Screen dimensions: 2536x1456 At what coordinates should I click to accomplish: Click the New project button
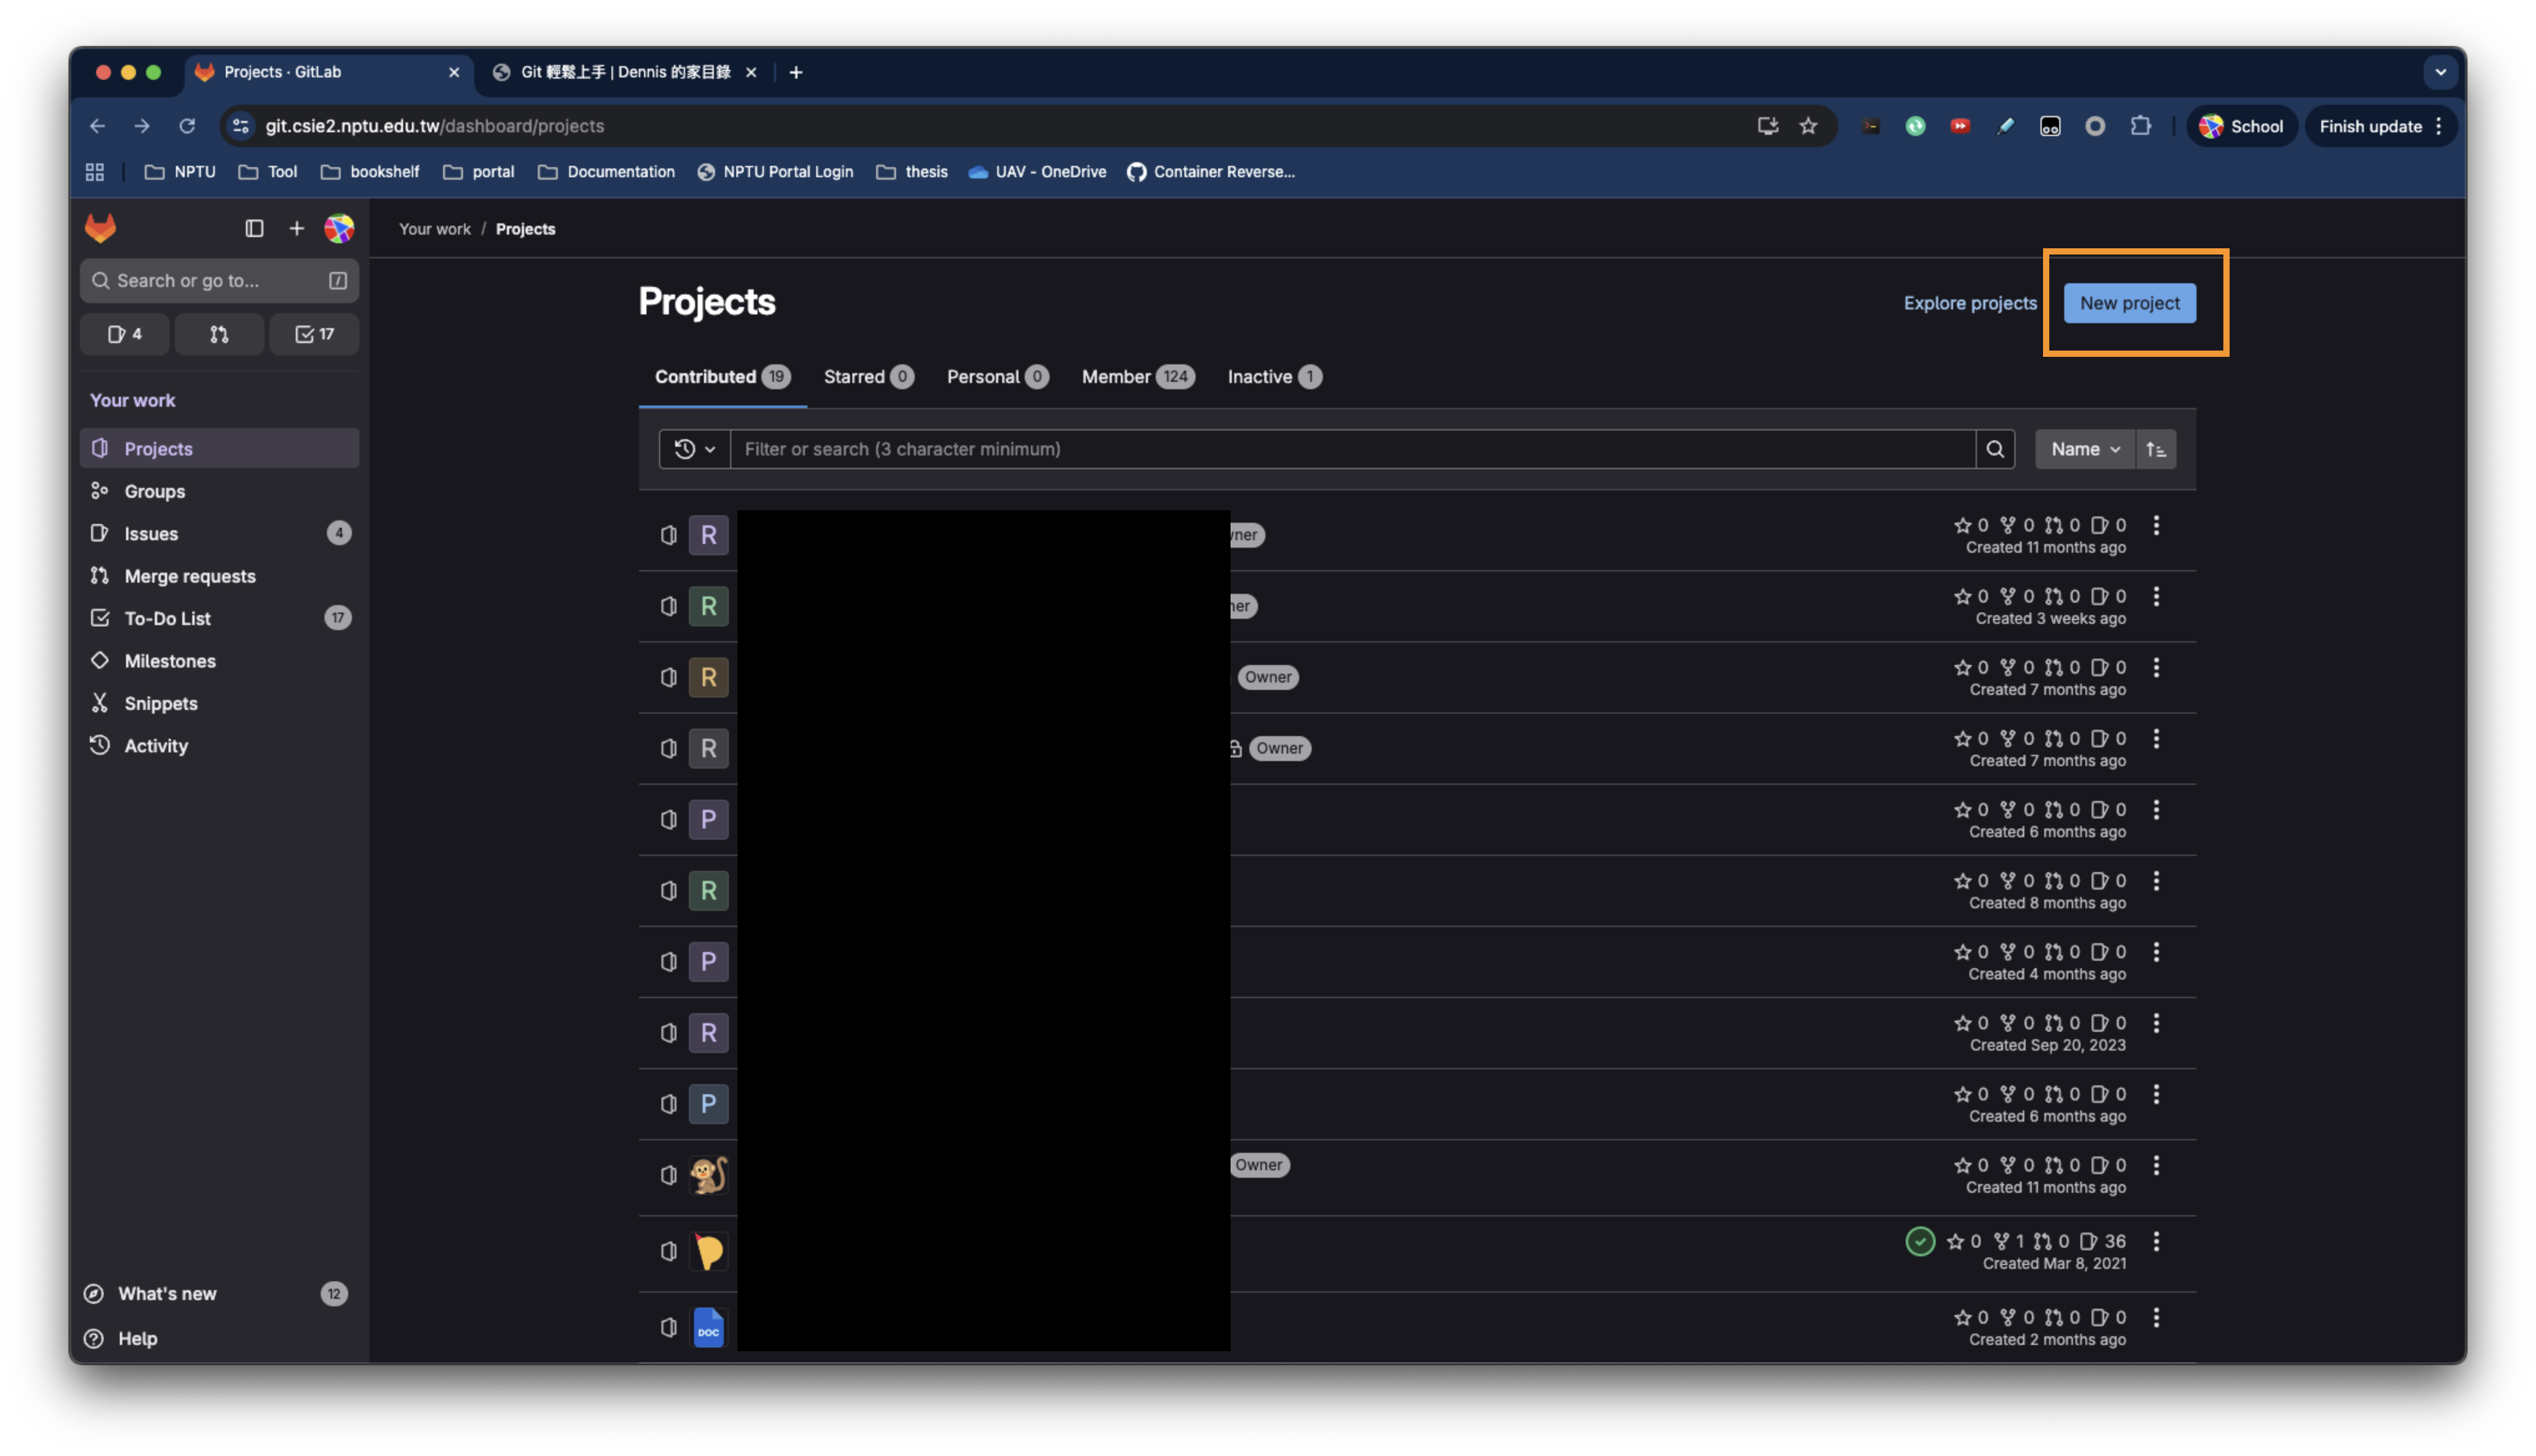pyautogui.click(x=2129, y=303)
